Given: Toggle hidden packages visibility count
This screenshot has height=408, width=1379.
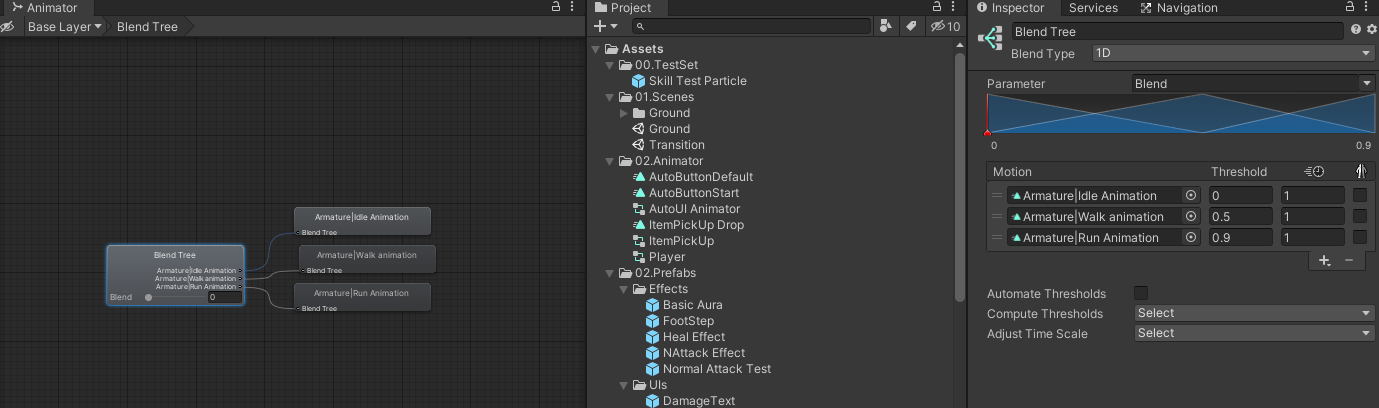Looking at the screenshot, I should tap(945, 27).
